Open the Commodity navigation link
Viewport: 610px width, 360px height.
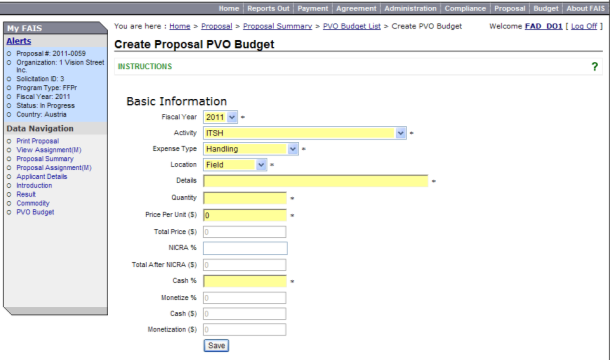33,203
